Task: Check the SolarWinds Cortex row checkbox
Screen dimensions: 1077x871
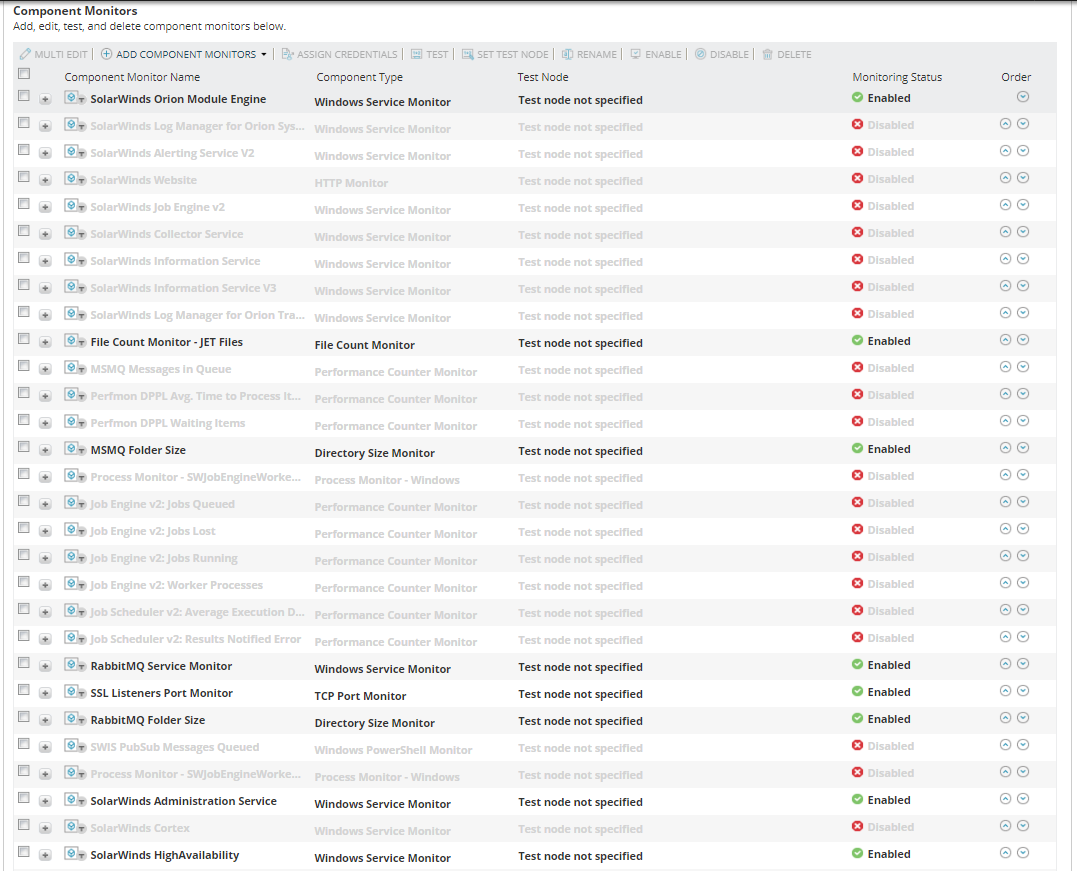Action: 24,824
